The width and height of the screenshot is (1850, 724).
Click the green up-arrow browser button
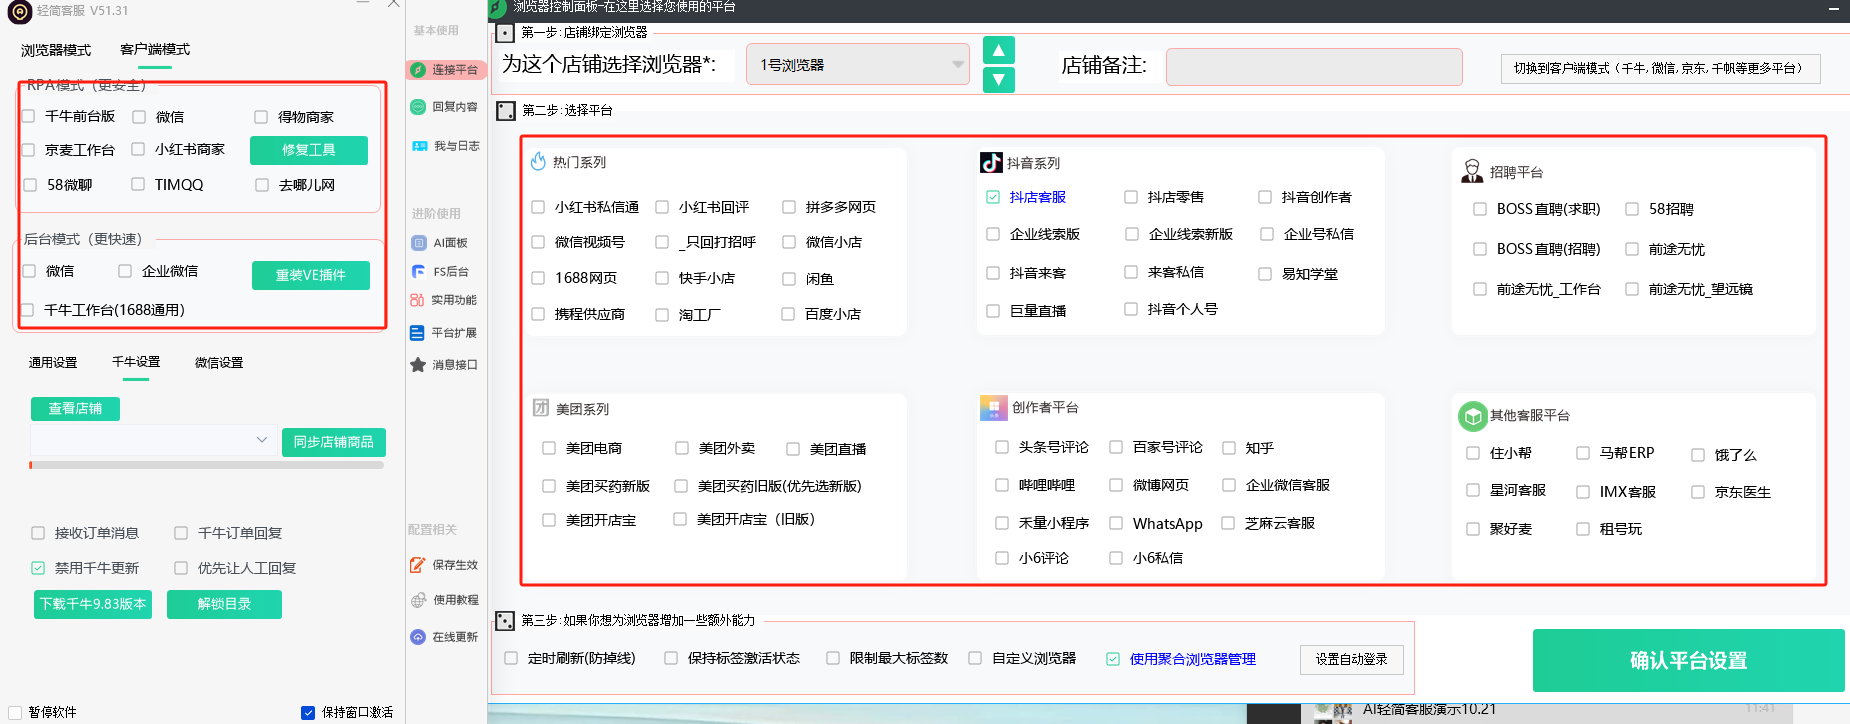998,50
